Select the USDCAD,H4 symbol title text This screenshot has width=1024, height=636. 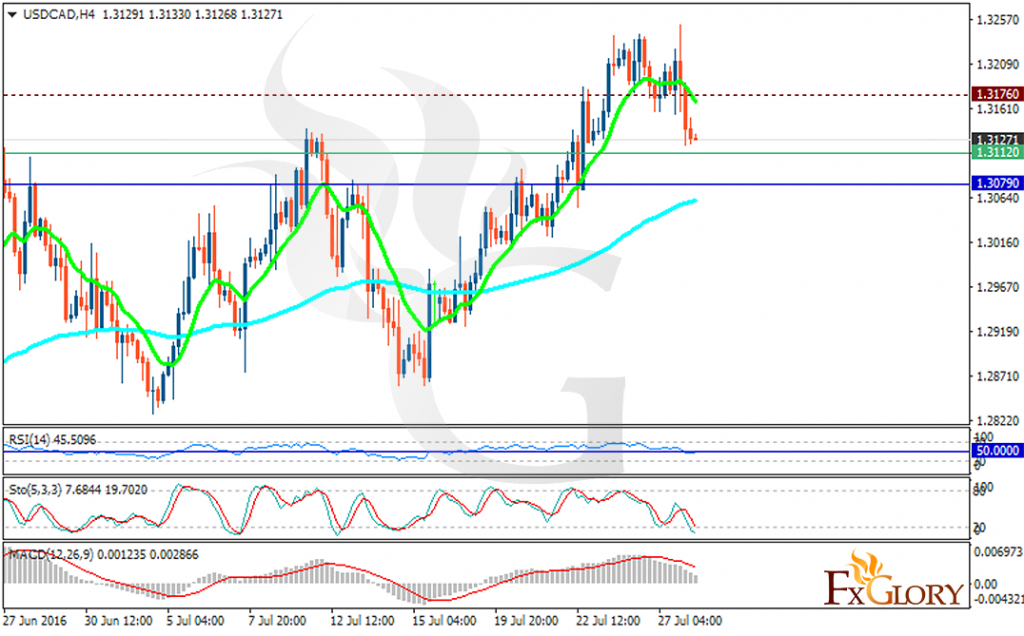pos(59,14)
